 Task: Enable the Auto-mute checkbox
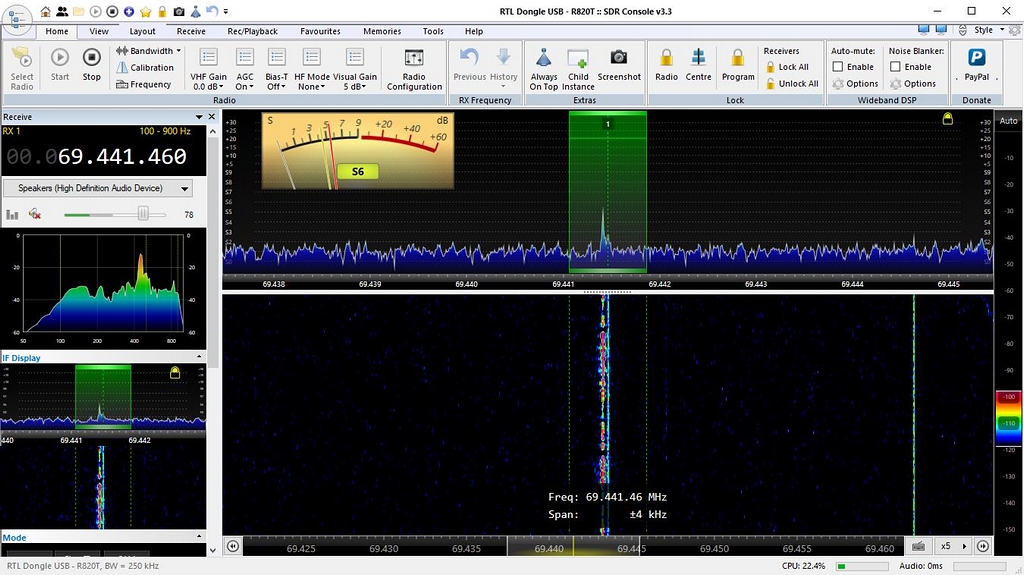[838, 67]
